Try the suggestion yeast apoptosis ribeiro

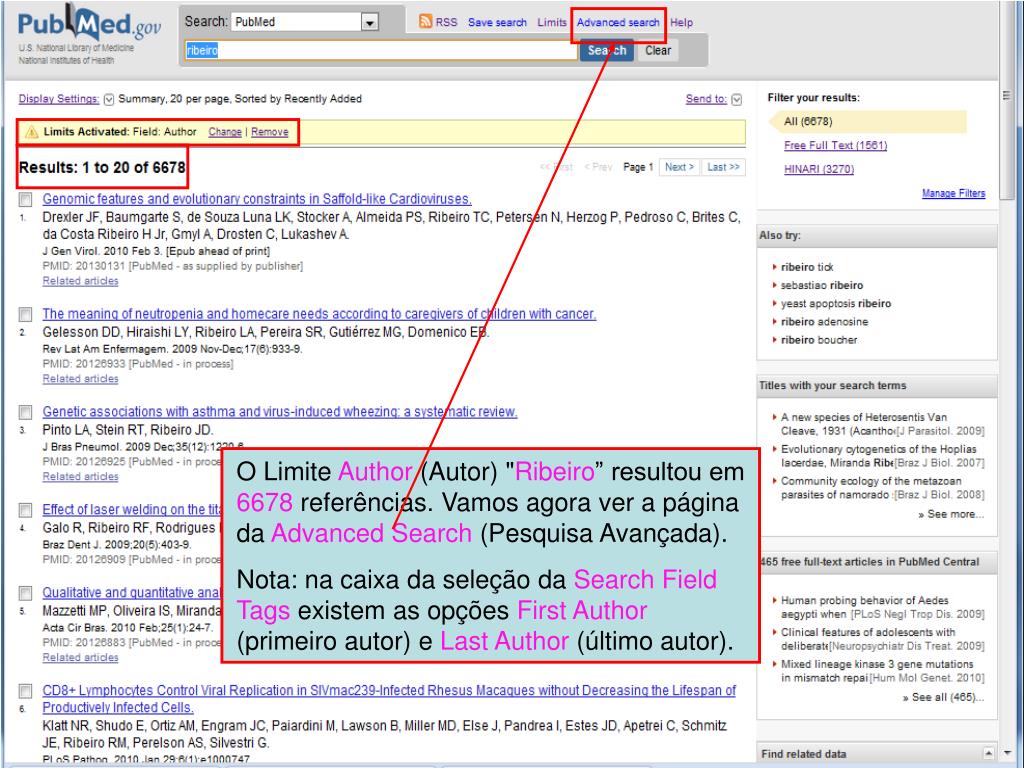[x=835, y=304]
